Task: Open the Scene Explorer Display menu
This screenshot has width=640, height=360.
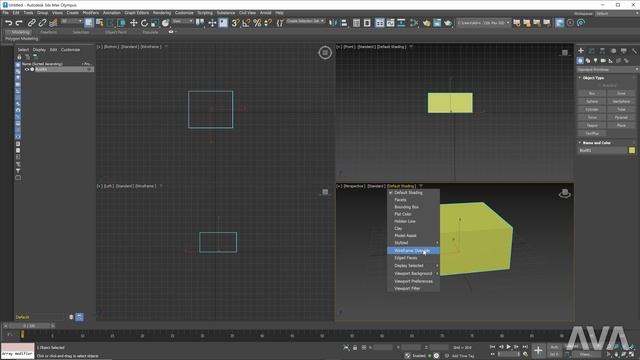Action: (x=39, y=50)
